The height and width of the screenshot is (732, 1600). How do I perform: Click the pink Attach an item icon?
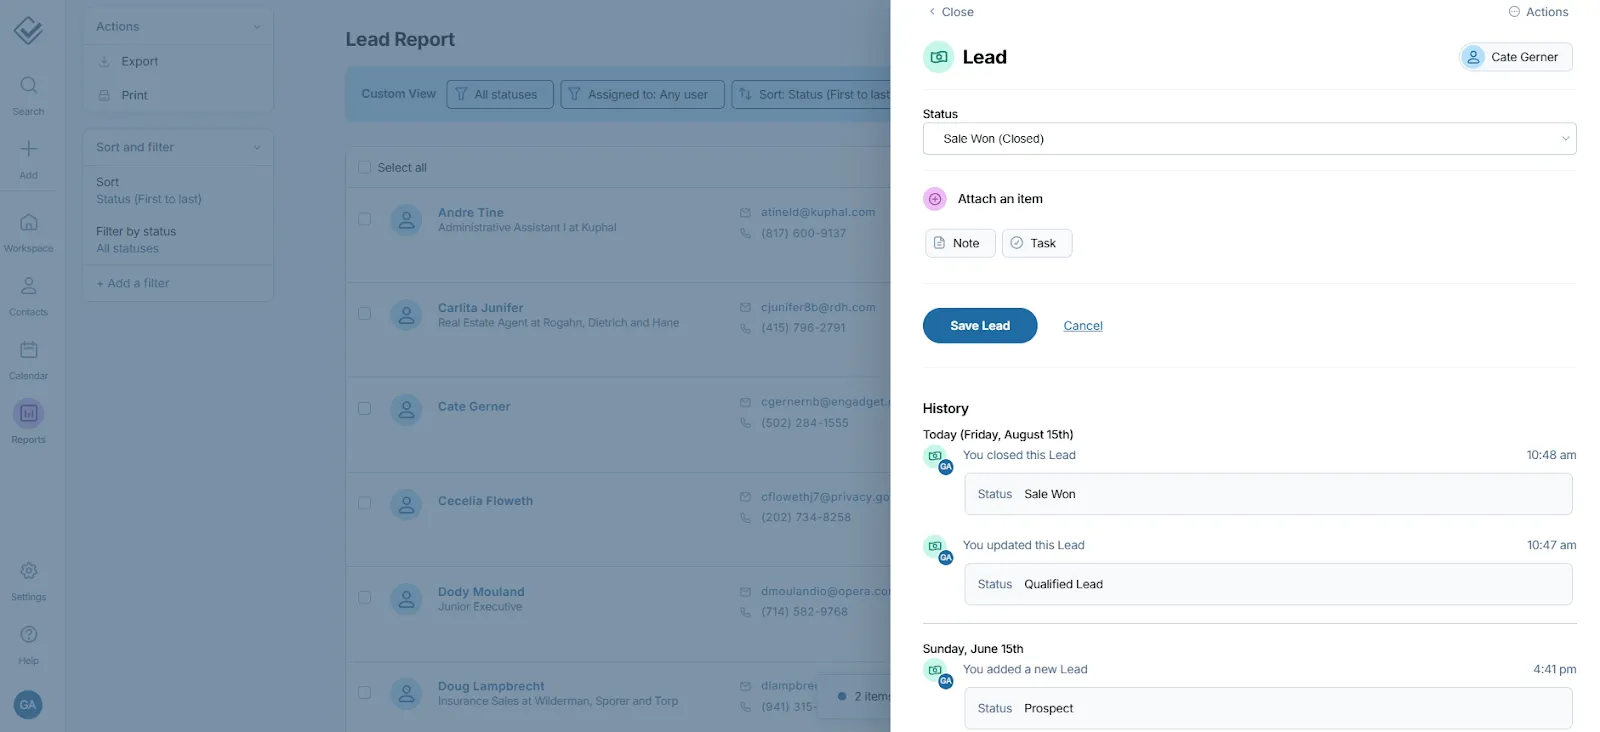pyautogui.click(x=935, y=199)
